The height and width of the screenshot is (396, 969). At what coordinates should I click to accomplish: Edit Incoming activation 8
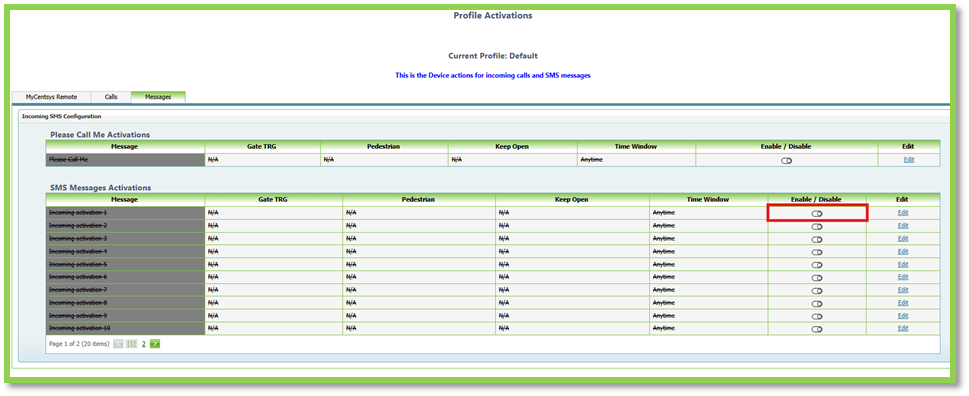(x=903, y=303)
